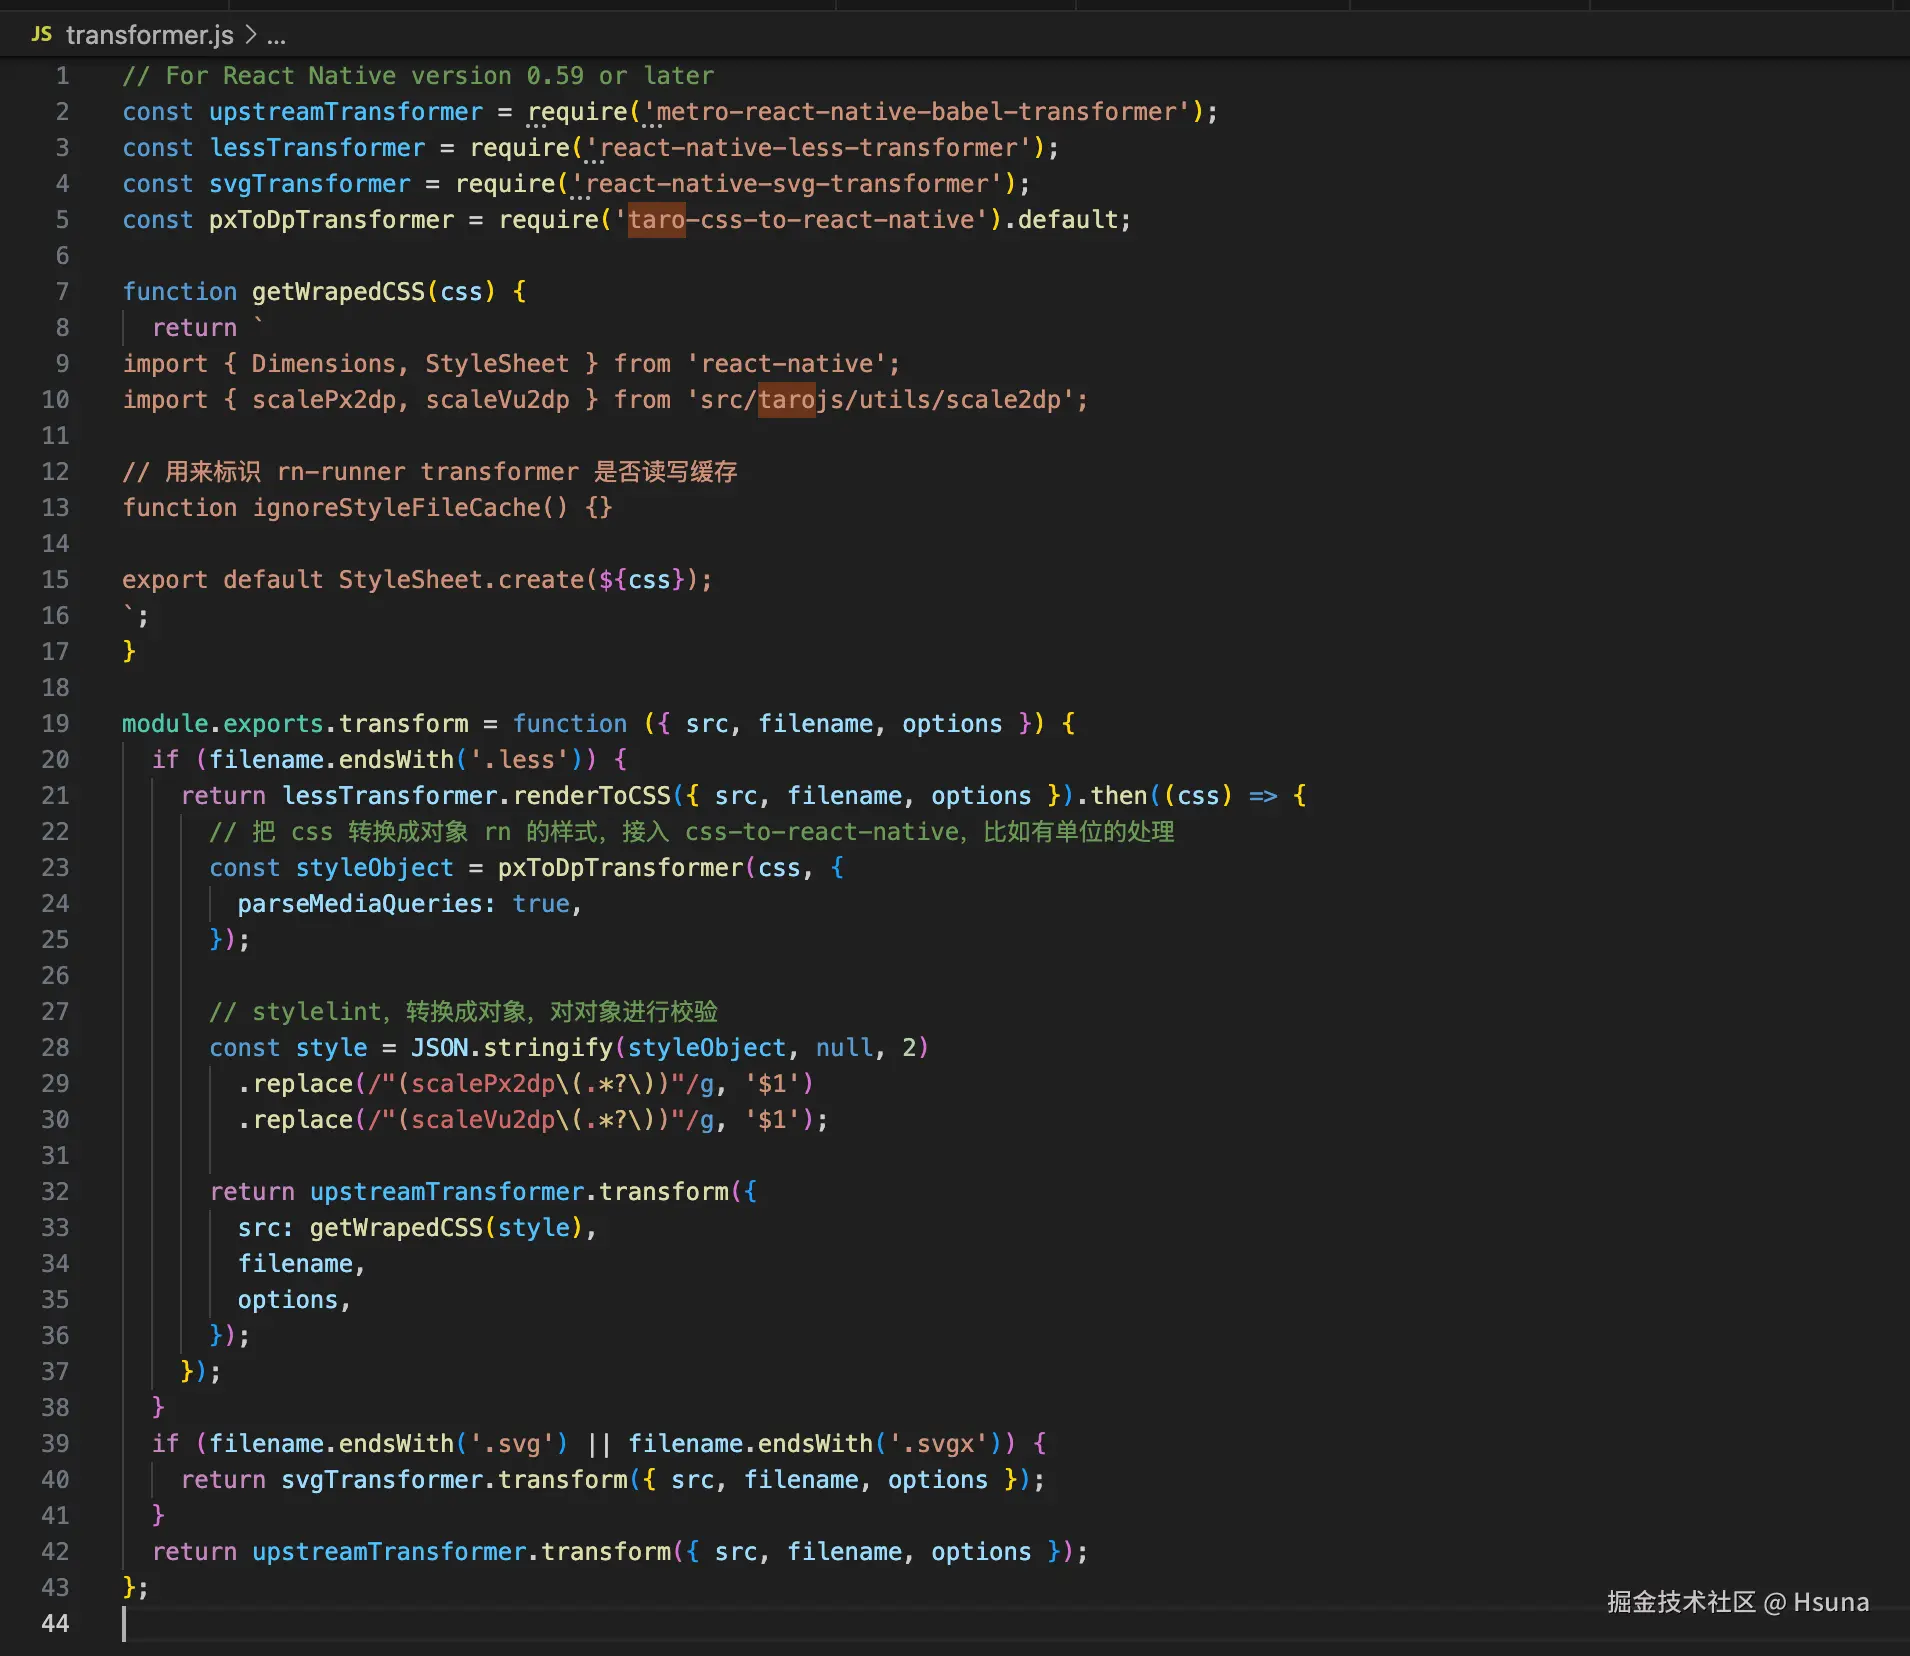Click 'lessTransformer.renderToCSS' call
This screenshot has height=1656, width=1910.
click(476, 796)
